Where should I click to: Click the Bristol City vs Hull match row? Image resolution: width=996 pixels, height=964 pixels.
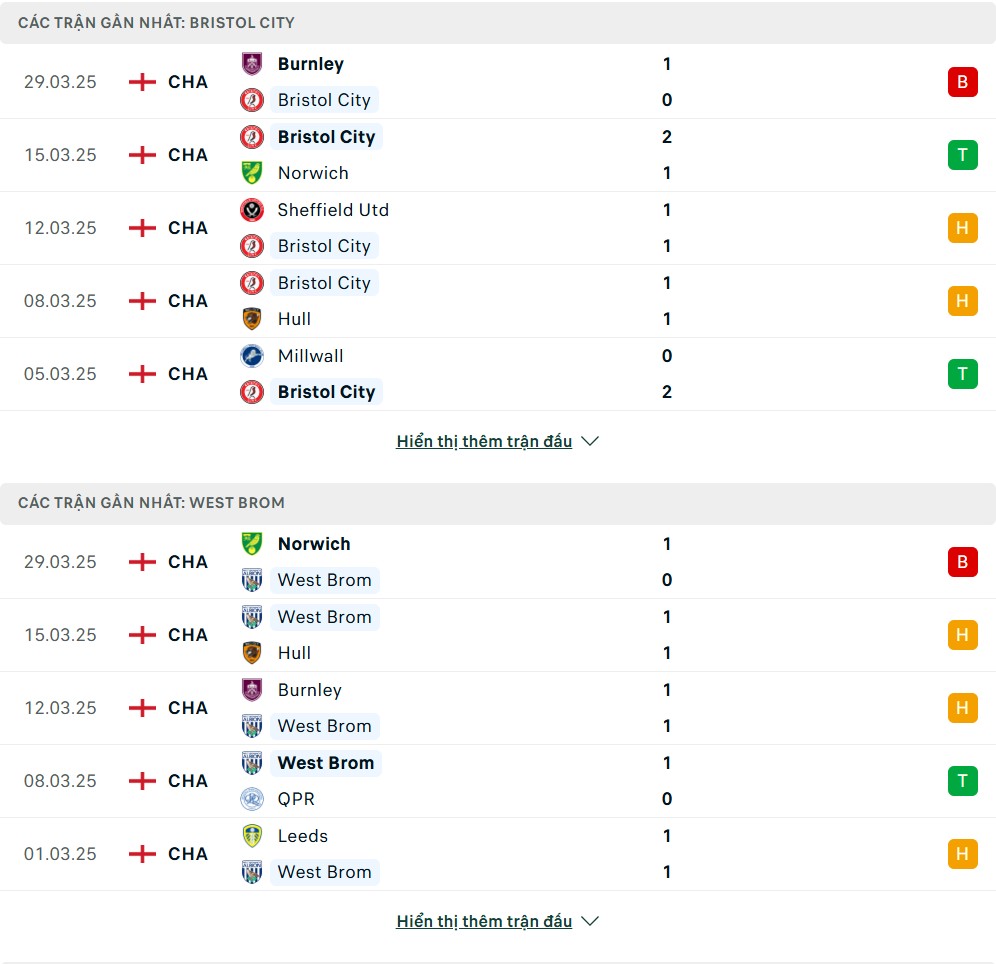pyautogui.click(x=498, y=301)
